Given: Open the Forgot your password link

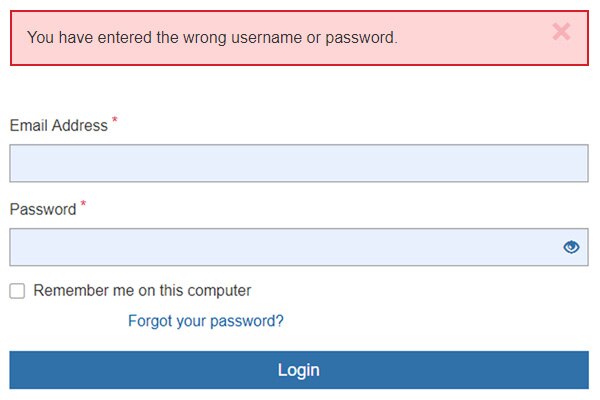Looking at the screenshot, I should click(206, 321).
